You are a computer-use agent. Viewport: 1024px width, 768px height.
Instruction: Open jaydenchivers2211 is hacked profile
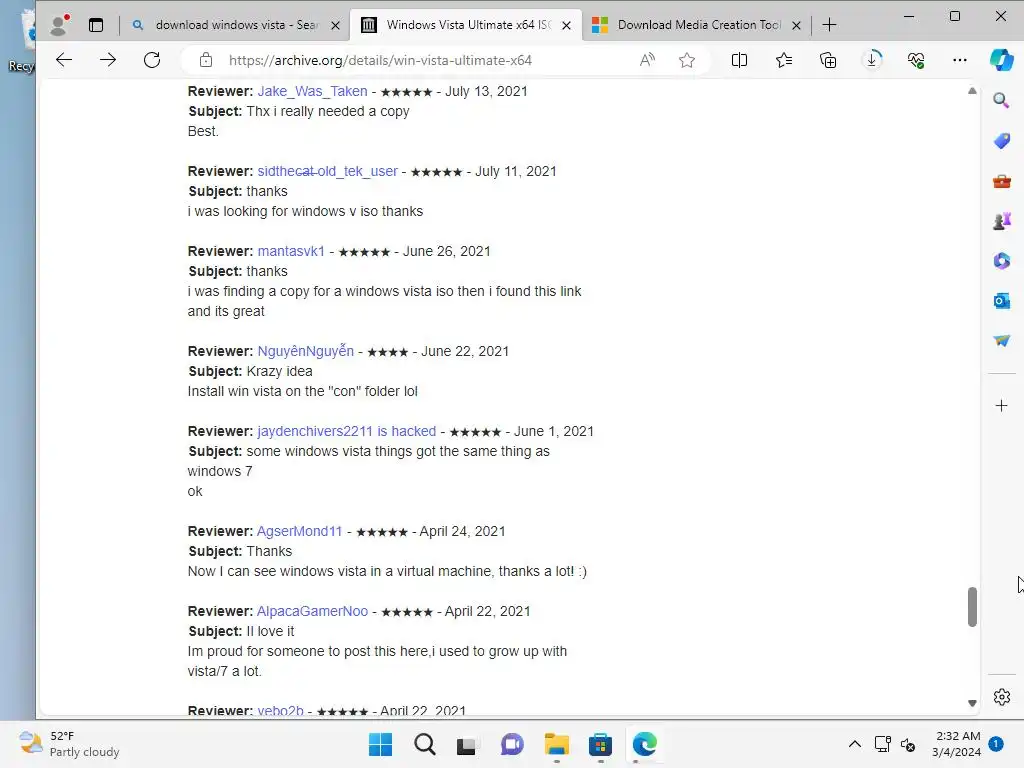(346, 431)
